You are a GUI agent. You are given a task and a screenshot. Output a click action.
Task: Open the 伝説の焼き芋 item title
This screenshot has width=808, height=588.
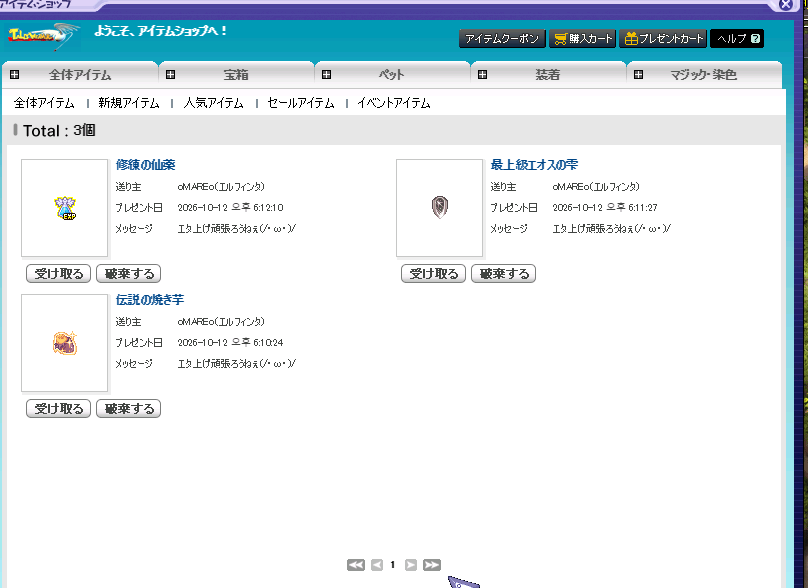point(149,300)
